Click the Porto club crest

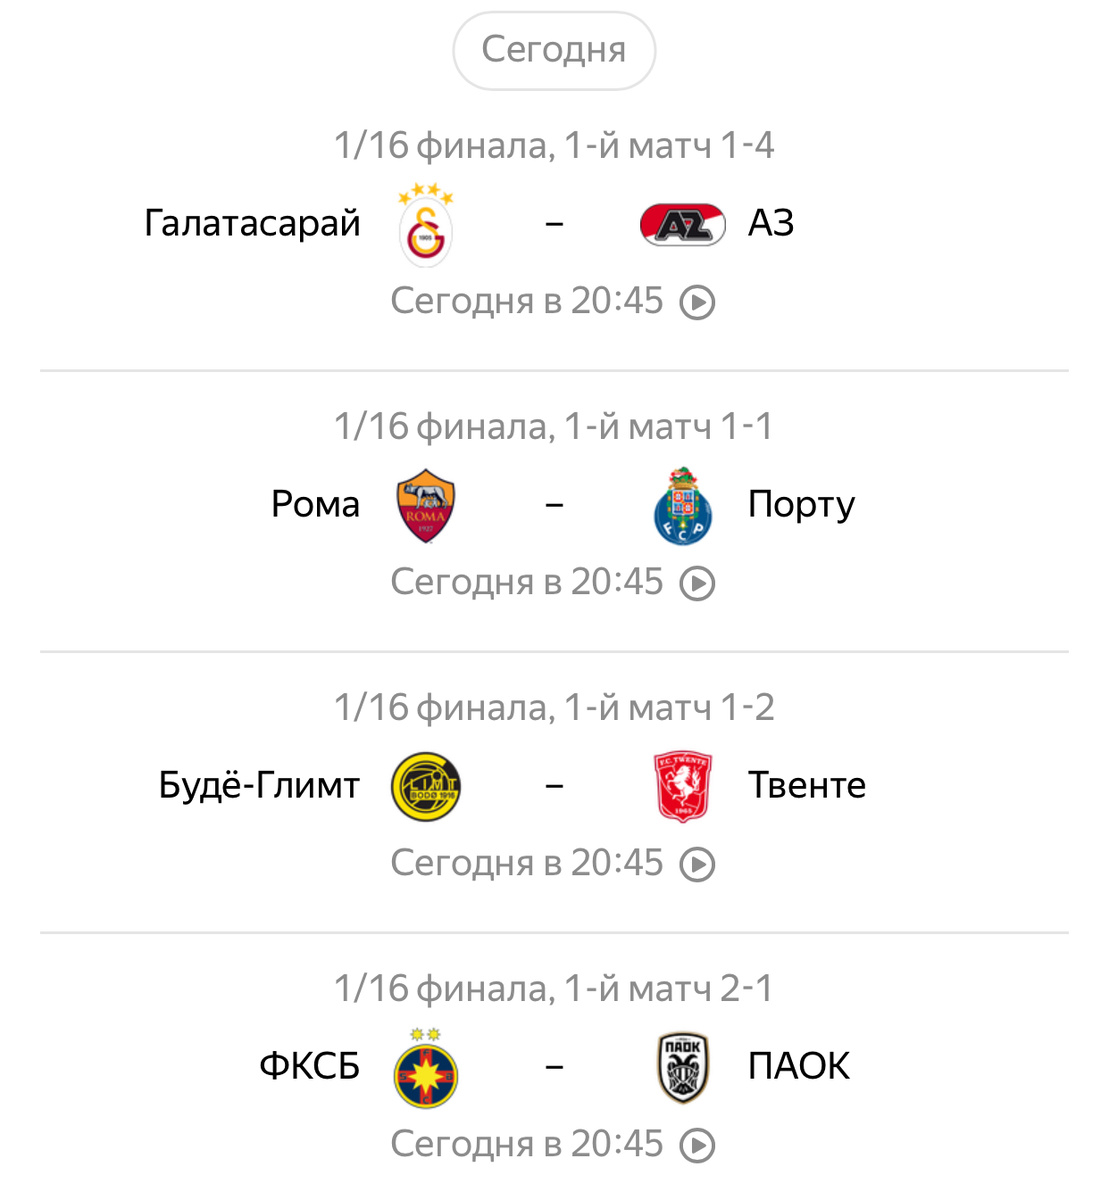[682, 506]
